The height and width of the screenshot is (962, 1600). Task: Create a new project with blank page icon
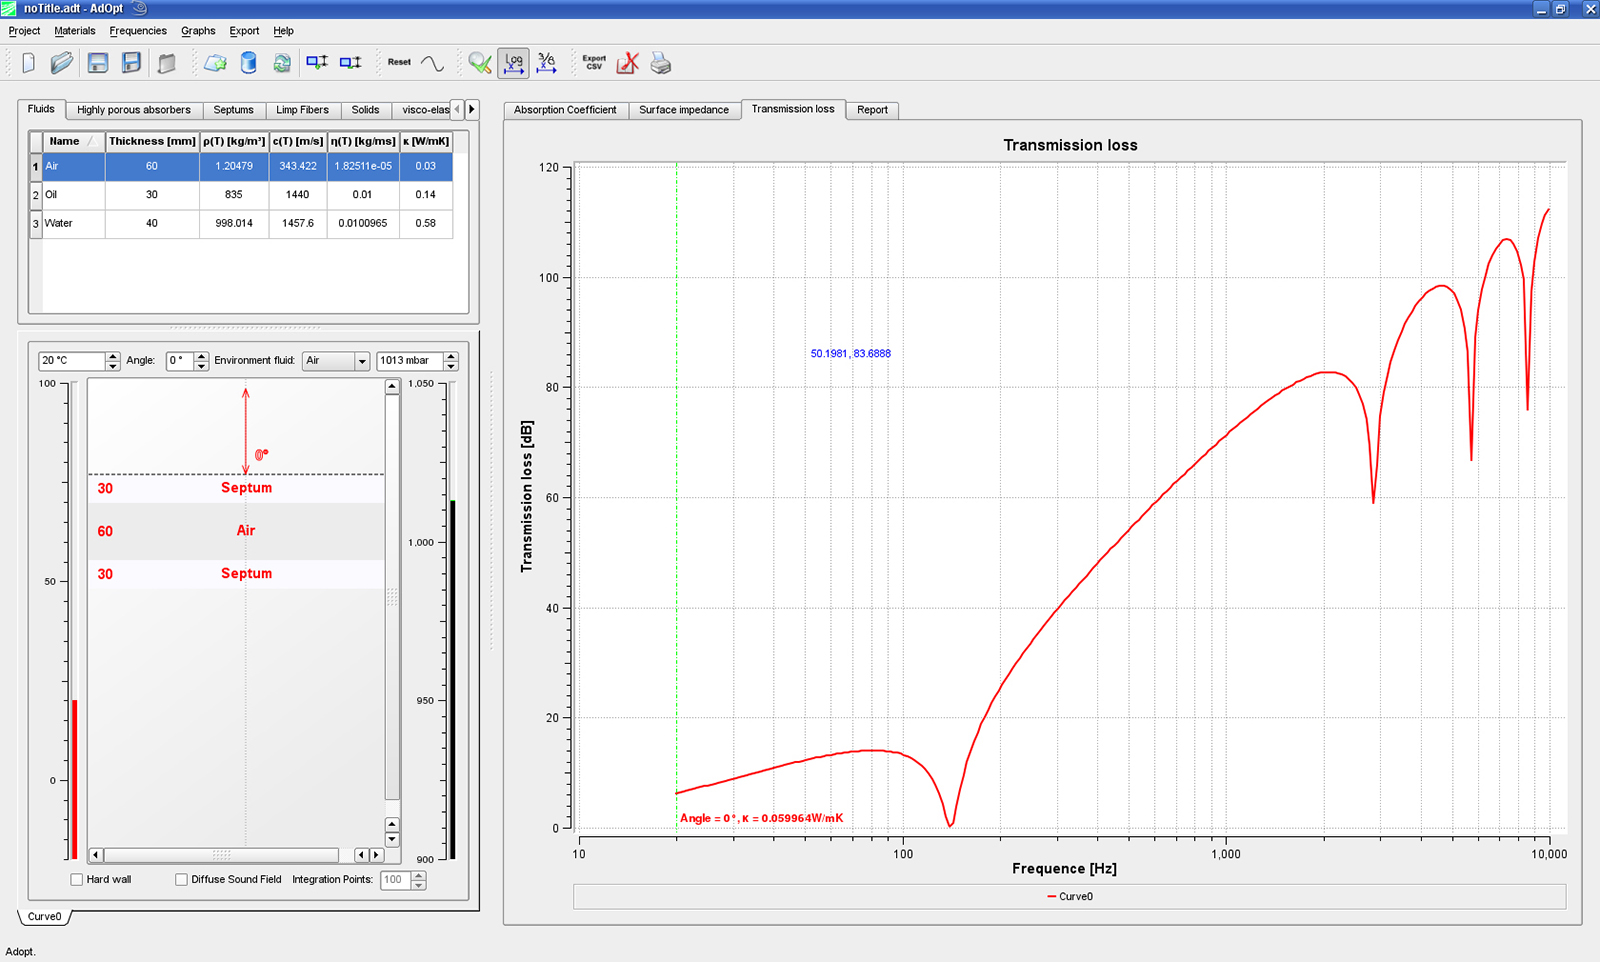point(28,63)
